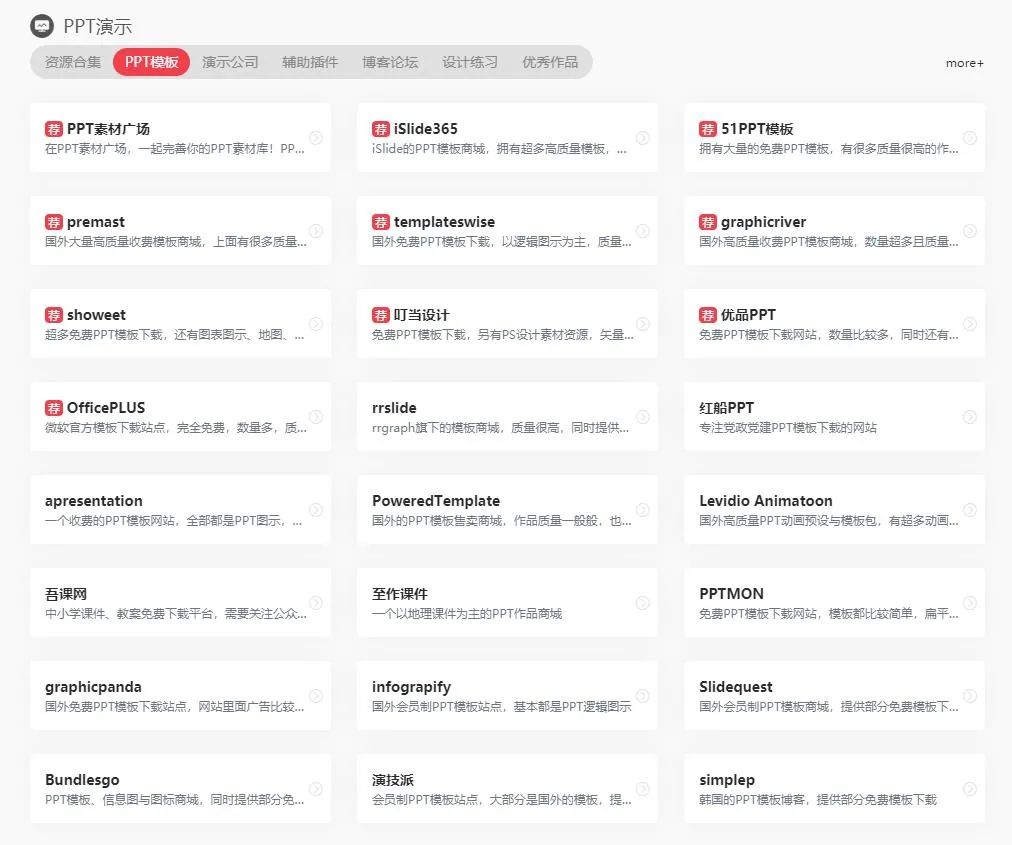Viewport: 1012px width, 845px height.
Task: Click the red 荐 badge next to PPT素材广场
Action: point(54,128)
